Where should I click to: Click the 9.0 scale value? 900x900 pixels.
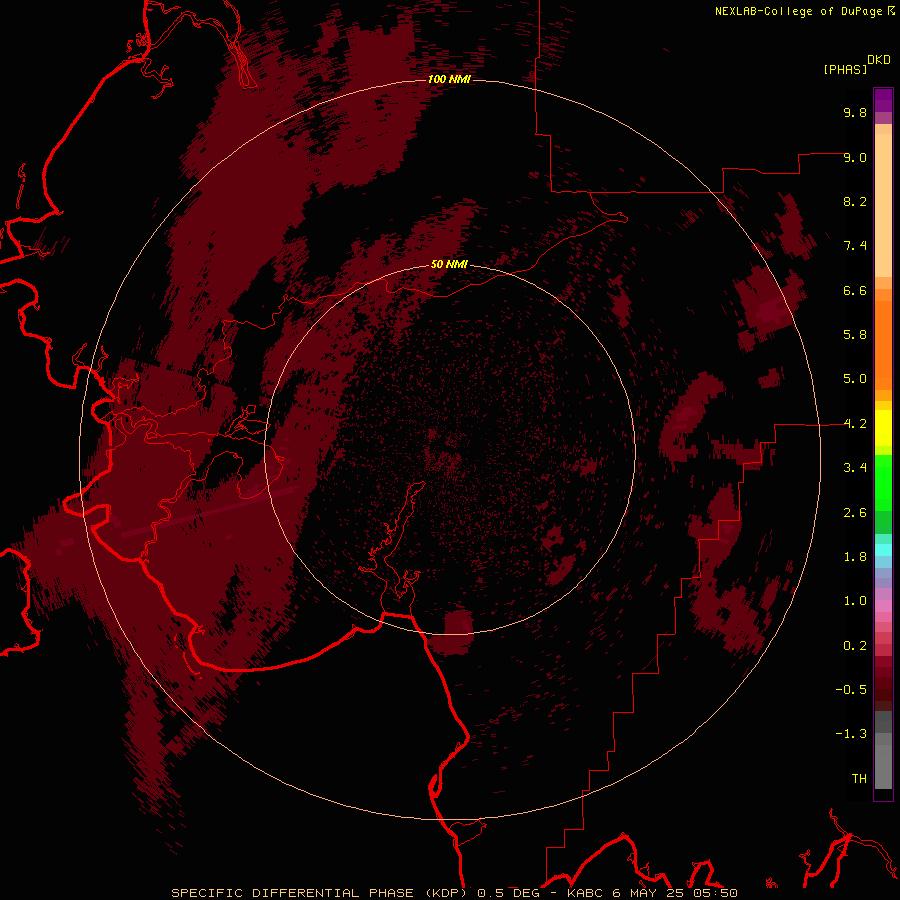point(855,157)
